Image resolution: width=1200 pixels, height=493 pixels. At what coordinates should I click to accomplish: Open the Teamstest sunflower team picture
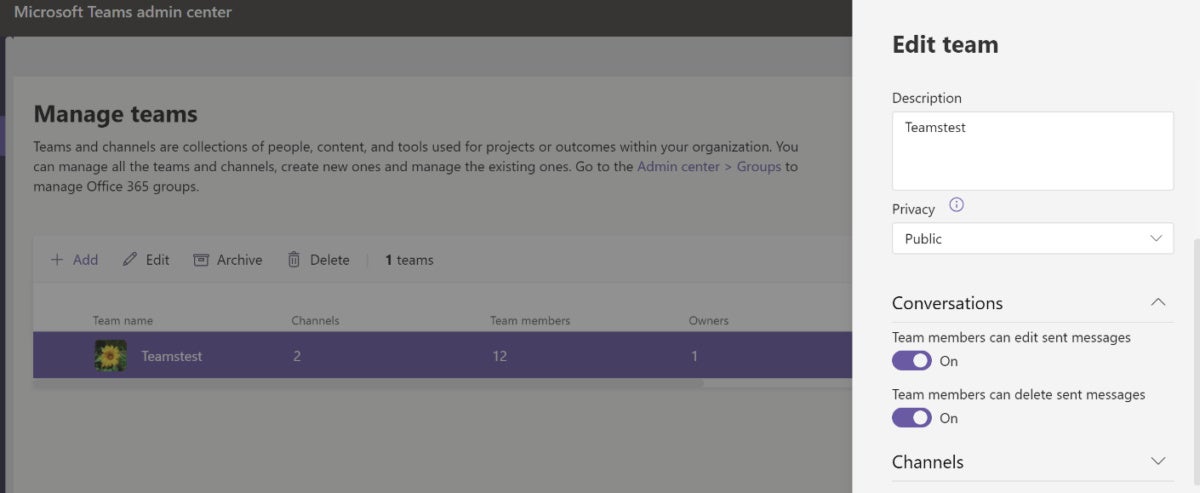(110, 356)
